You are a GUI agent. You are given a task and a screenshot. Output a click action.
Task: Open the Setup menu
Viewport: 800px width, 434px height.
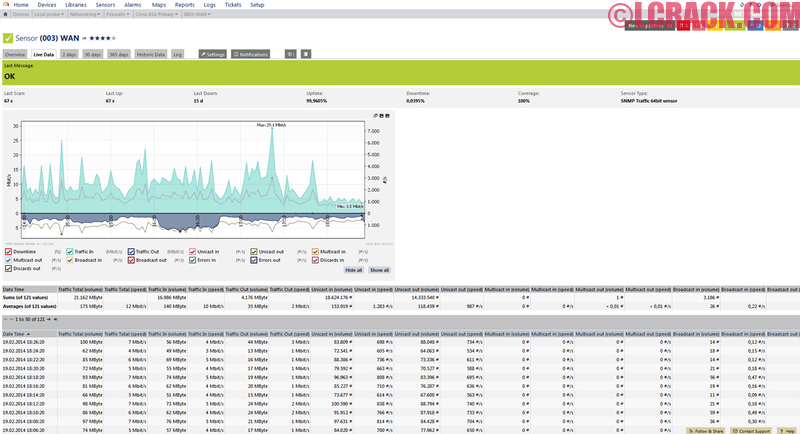(x=257, y=5)
